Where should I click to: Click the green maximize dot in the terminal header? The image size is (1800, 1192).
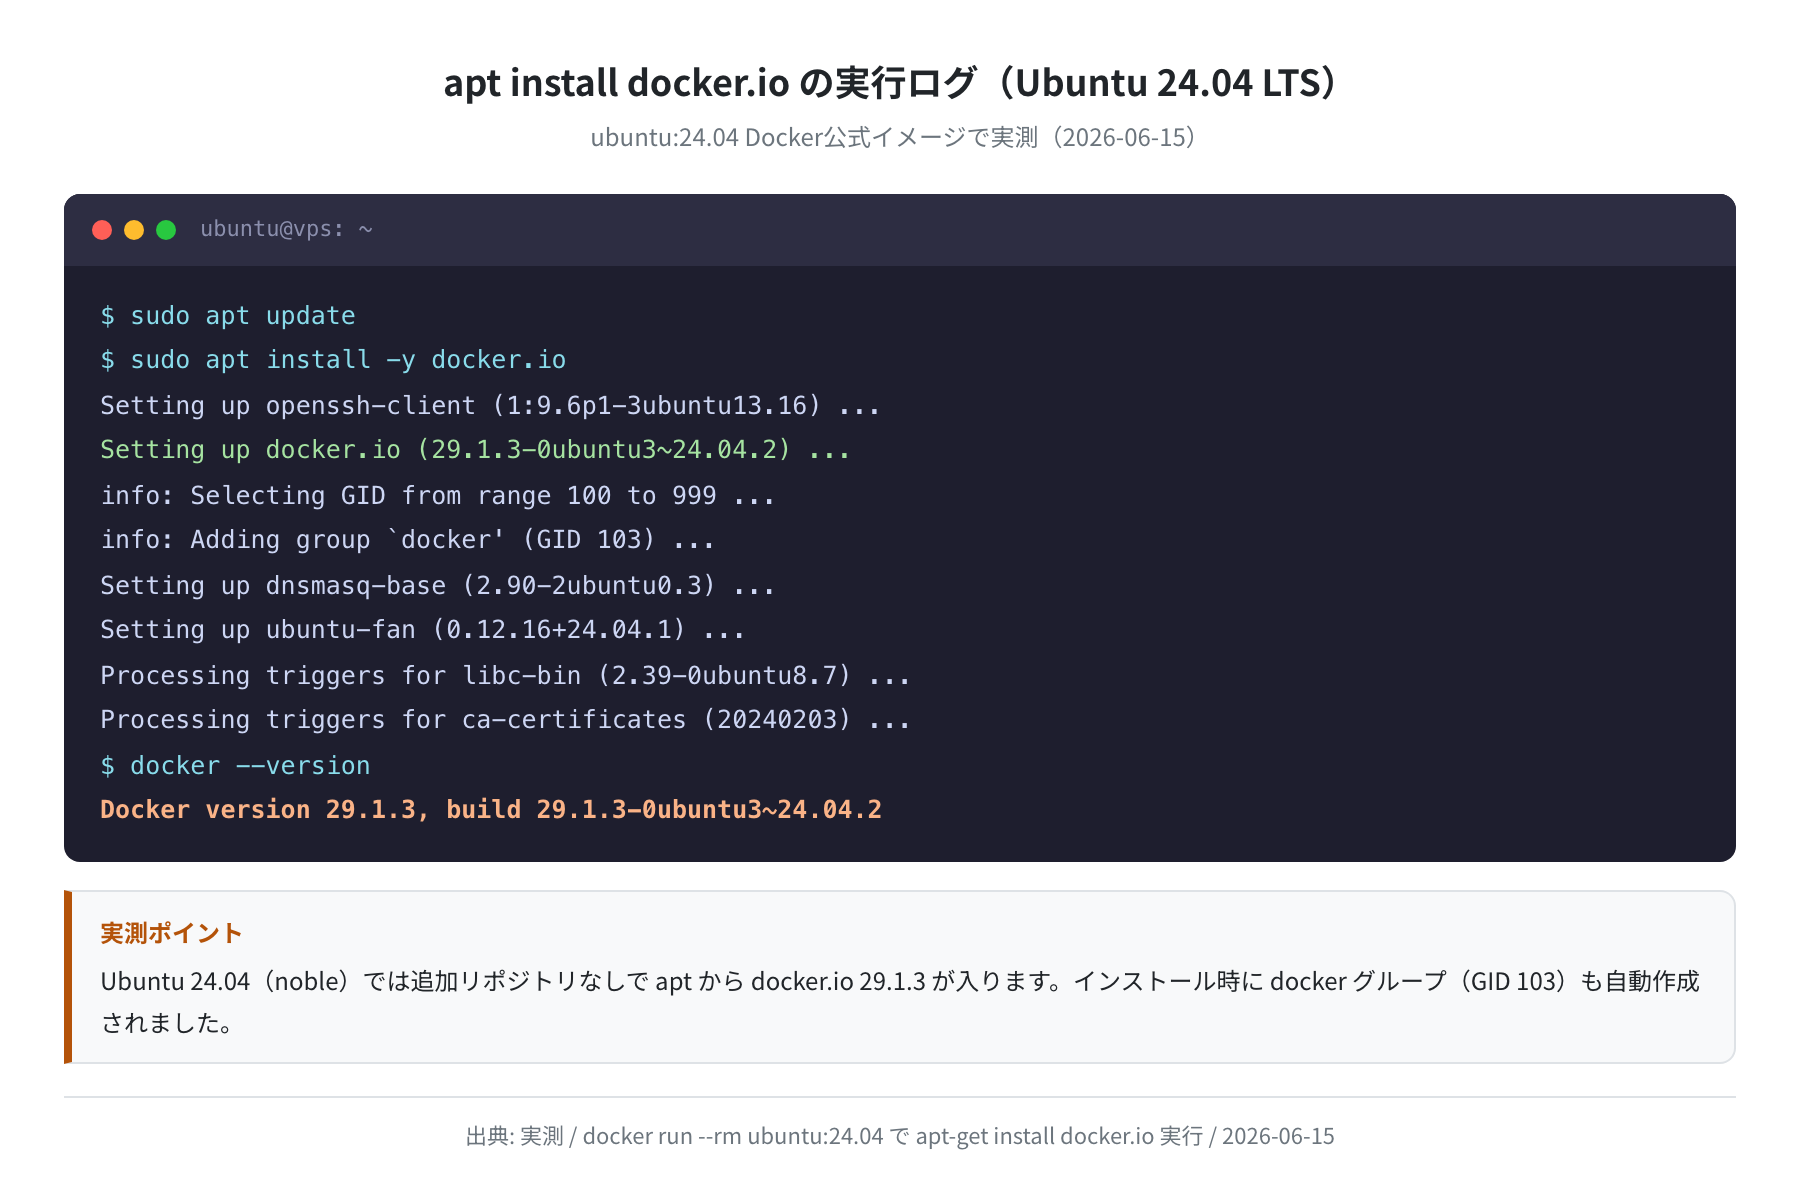(166, 230)
